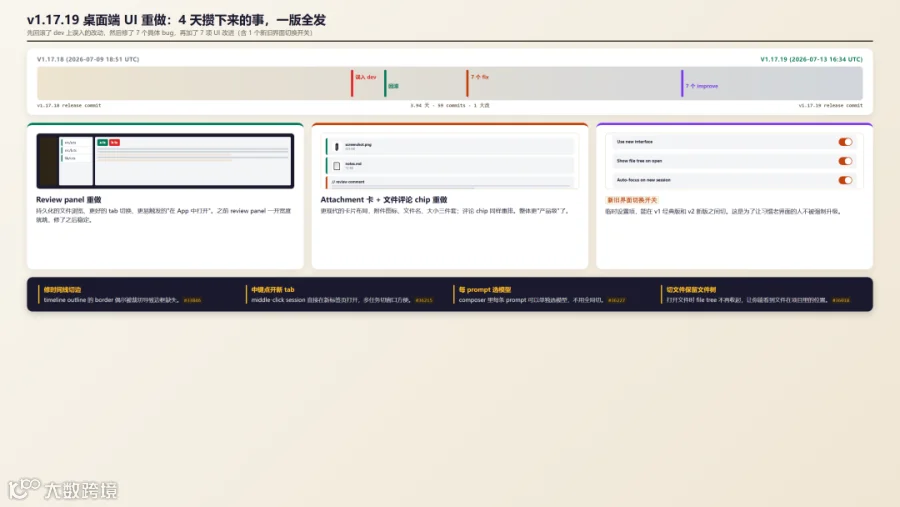Open the Attachment 卡 chip 重做 heading
The image size is (900, 507).
pos(383,200)
